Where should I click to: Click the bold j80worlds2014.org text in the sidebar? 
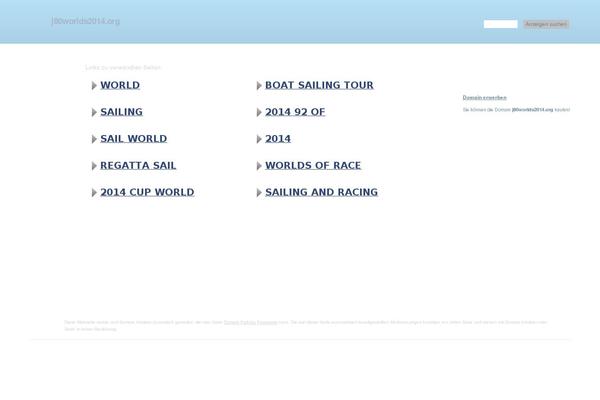point(532,110)
